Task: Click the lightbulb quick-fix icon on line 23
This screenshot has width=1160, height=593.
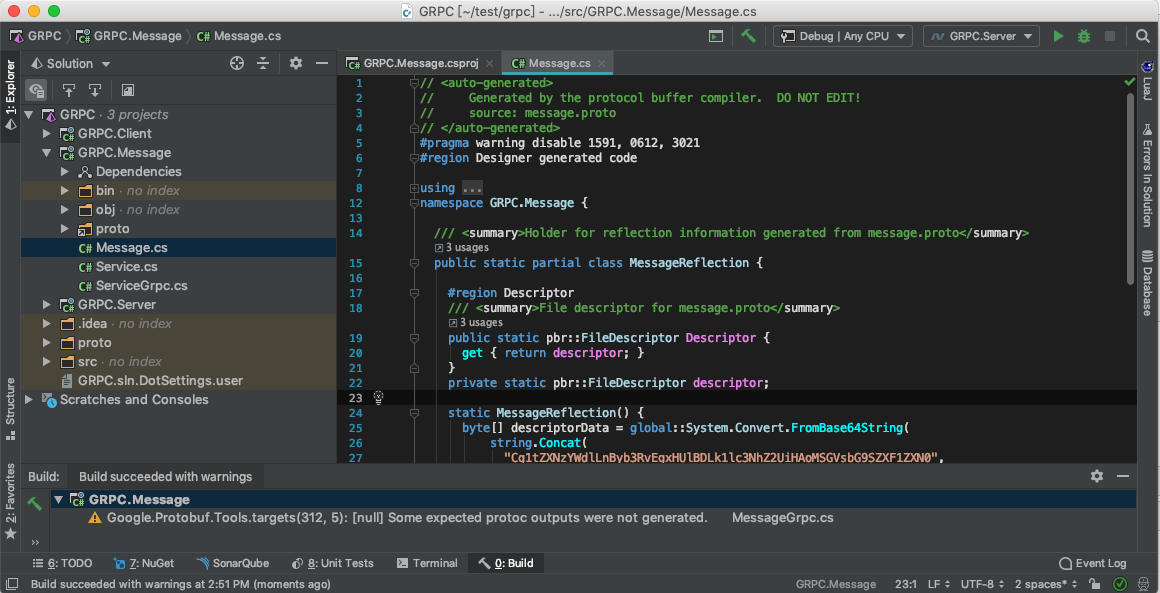Action: click(379, 398)
